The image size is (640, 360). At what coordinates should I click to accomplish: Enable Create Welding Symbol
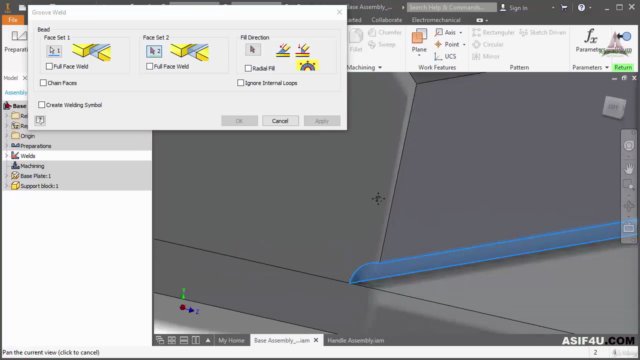(x=42, y=105)
